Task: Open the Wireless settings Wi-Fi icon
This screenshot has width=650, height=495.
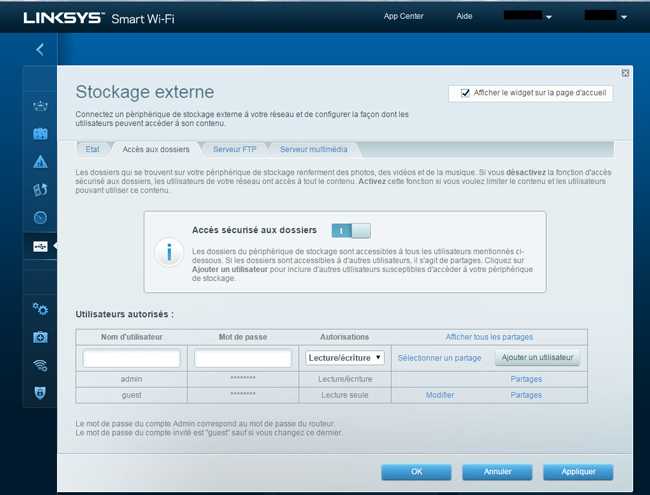Action: [40, 365]
